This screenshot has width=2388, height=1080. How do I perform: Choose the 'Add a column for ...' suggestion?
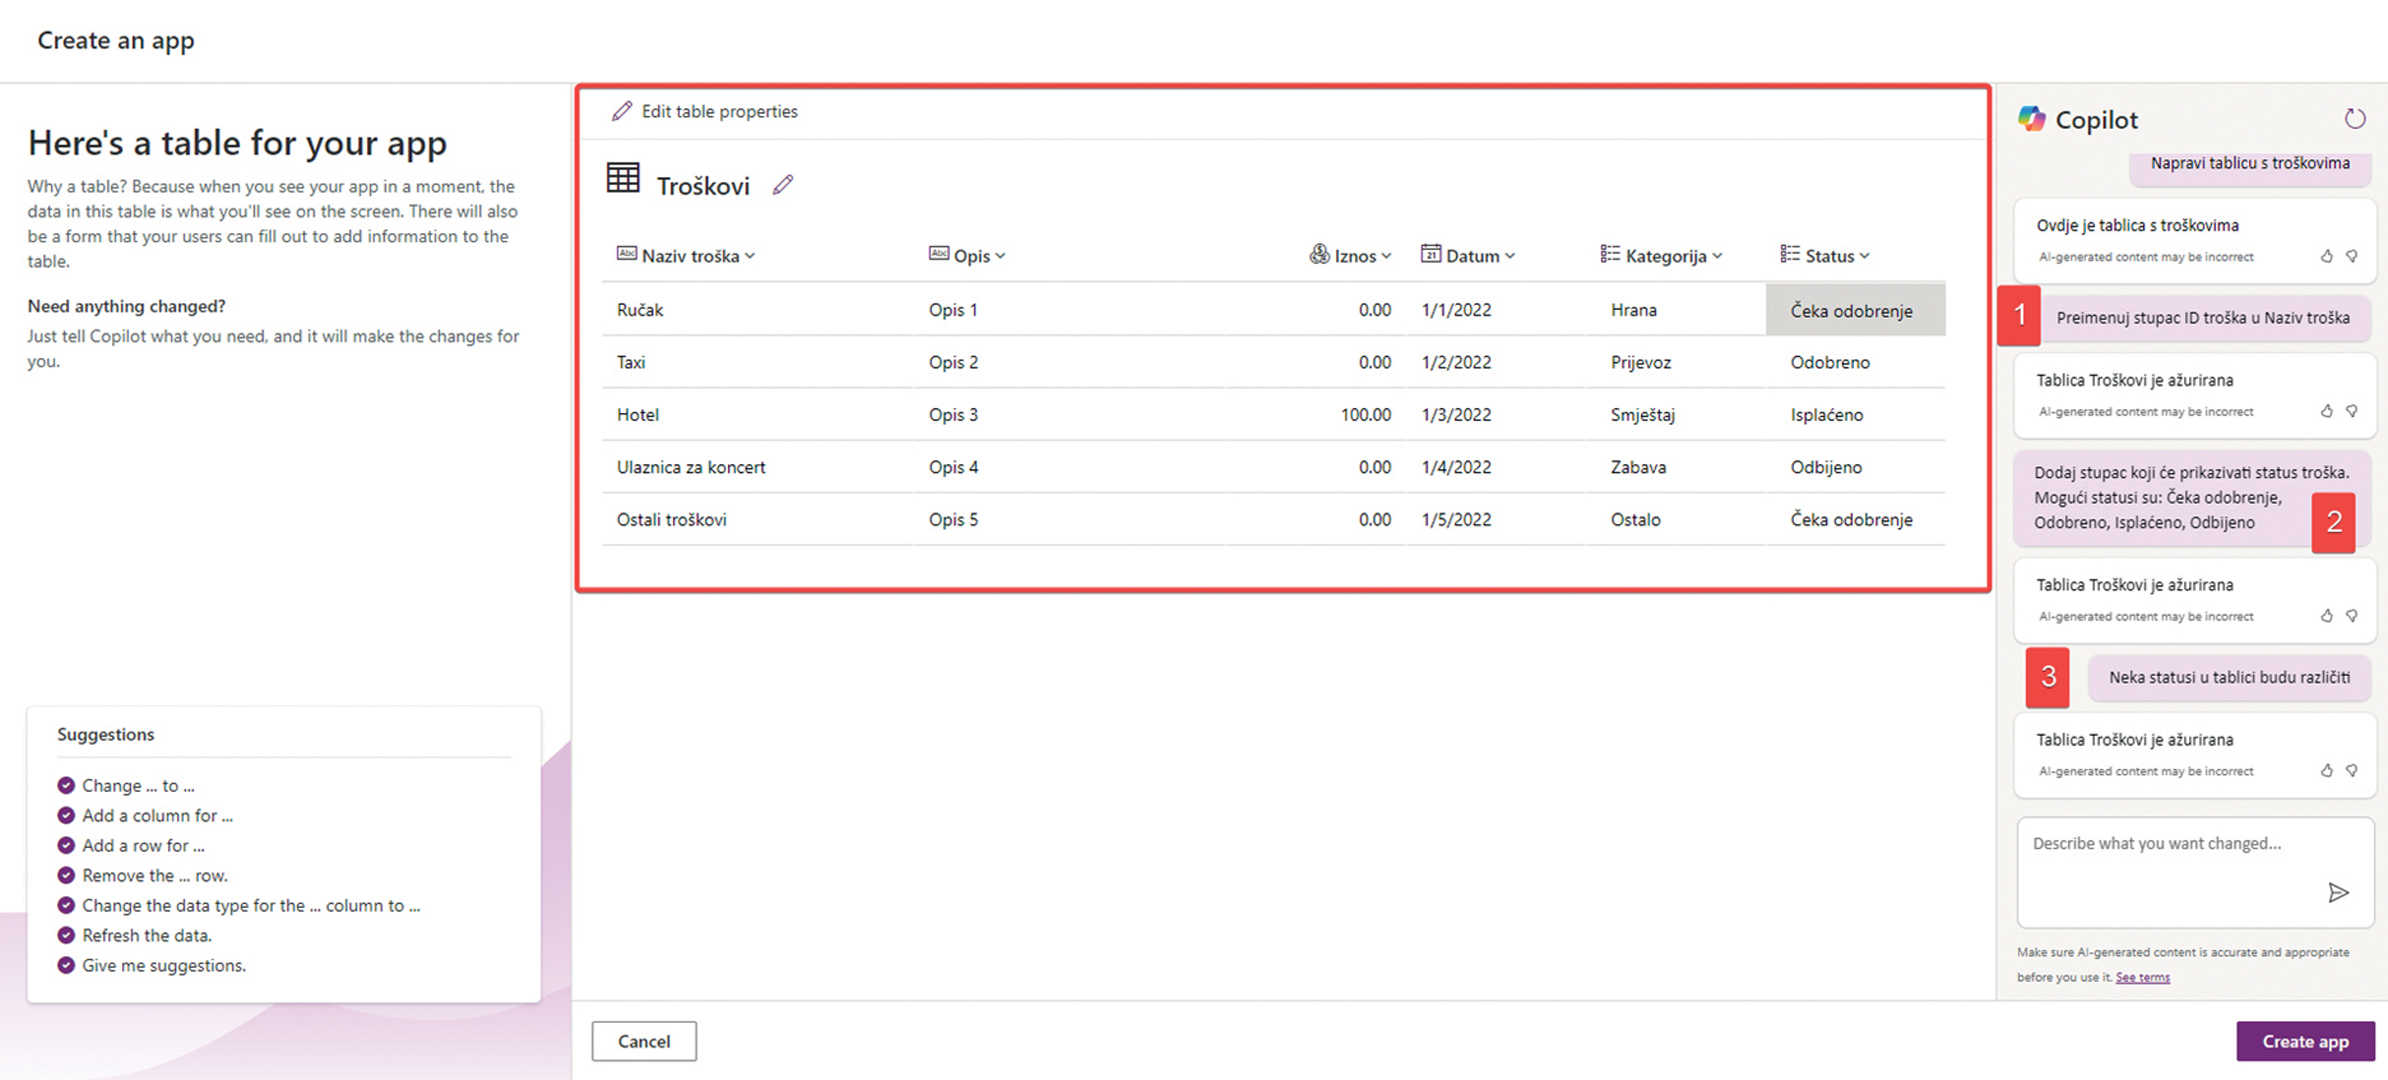click(x=157, y=815)
